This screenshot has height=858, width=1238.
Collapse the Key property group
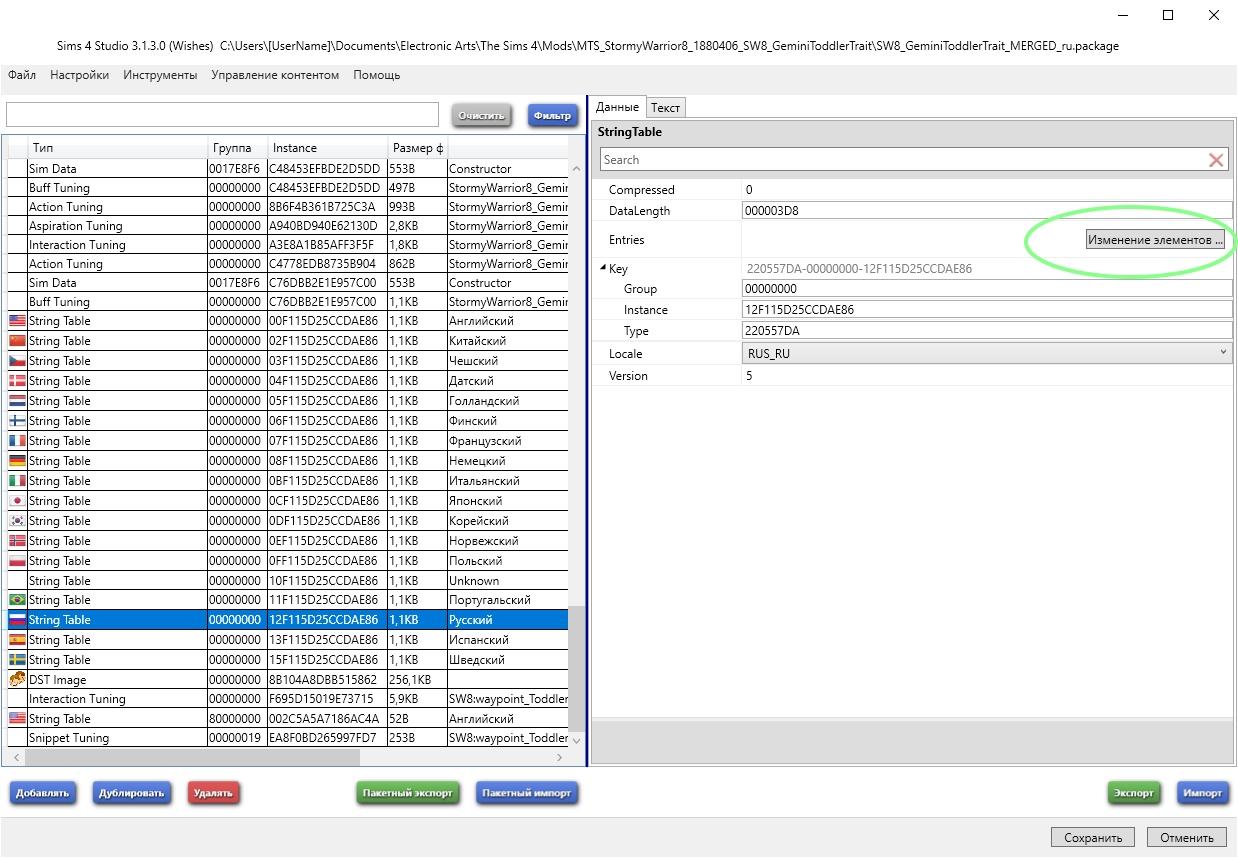pyautogui.click(x=603, y=268)
